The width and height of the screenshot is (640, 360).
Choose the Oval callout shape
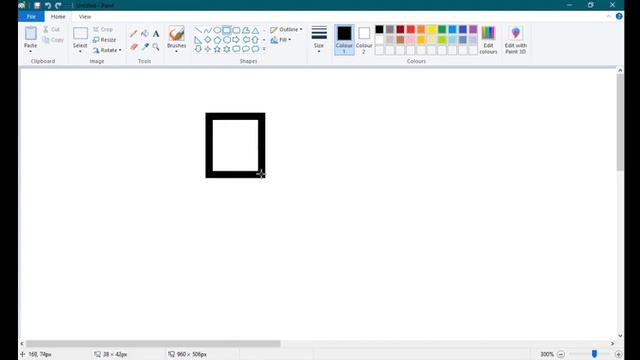point(246,49)
